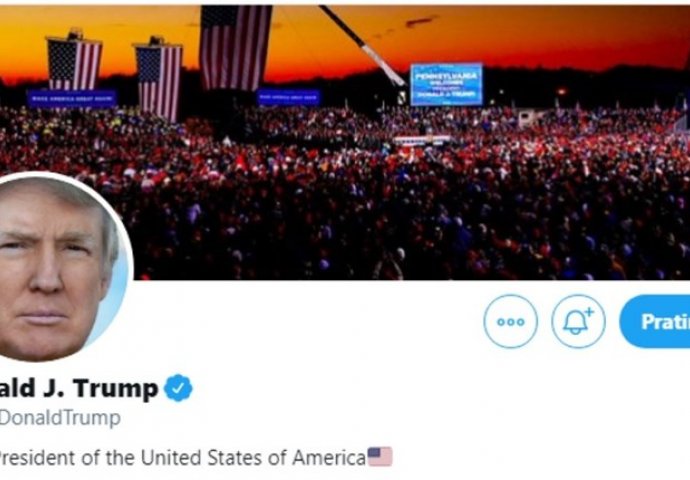Click the blue Pratite follow button
The image size is (690, 480).
[655, 322]
